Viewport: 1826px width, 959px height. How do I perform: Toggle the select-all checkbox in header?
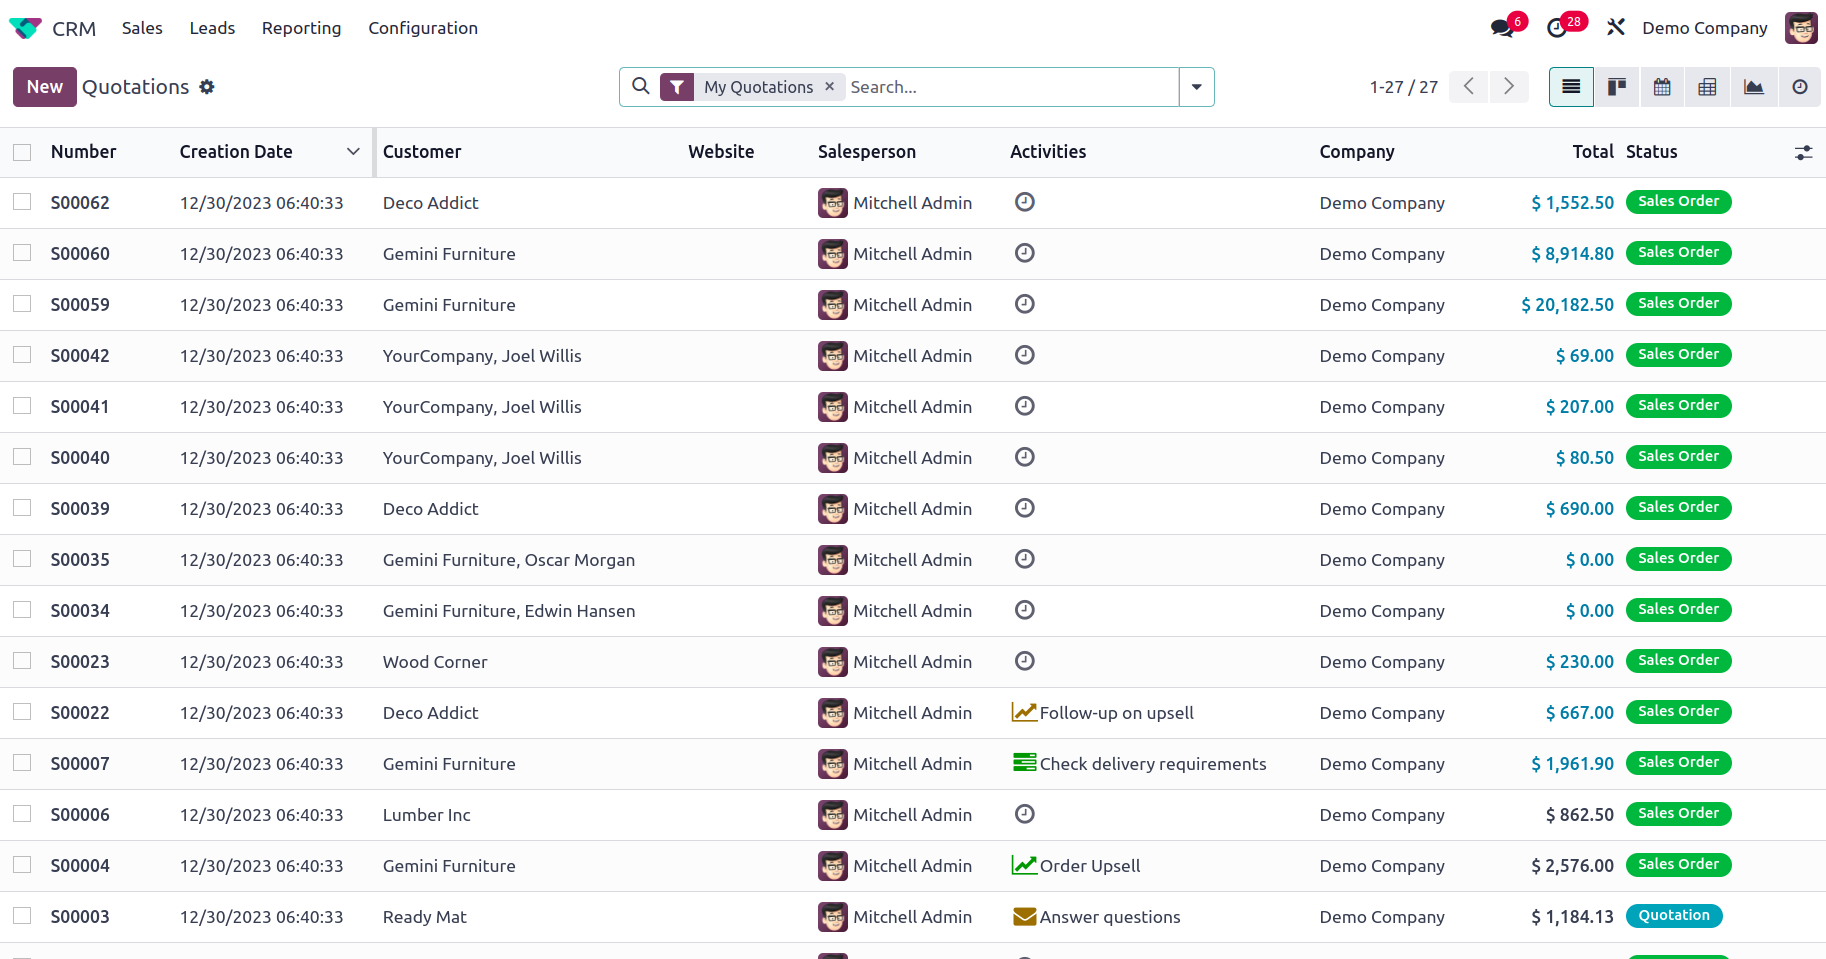(x=22, y=151)
